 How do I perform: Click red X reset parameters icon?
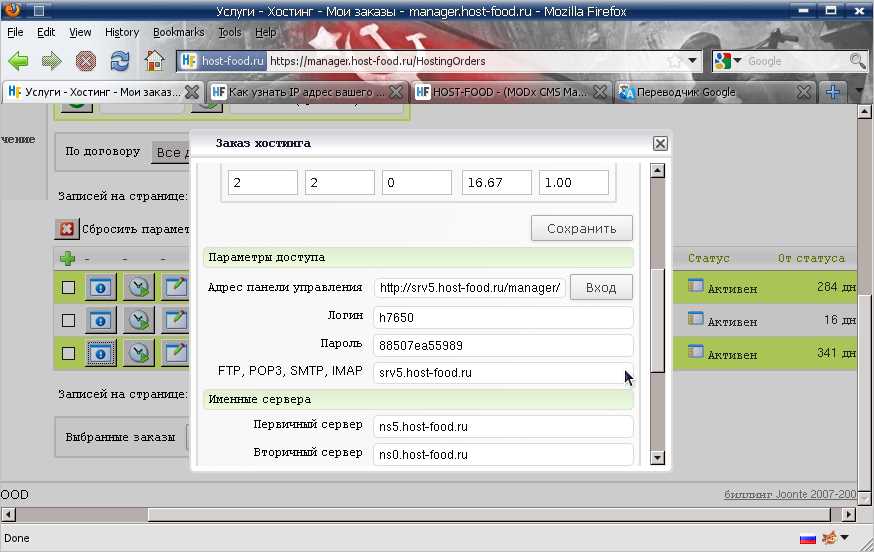[x=66, y=229]
